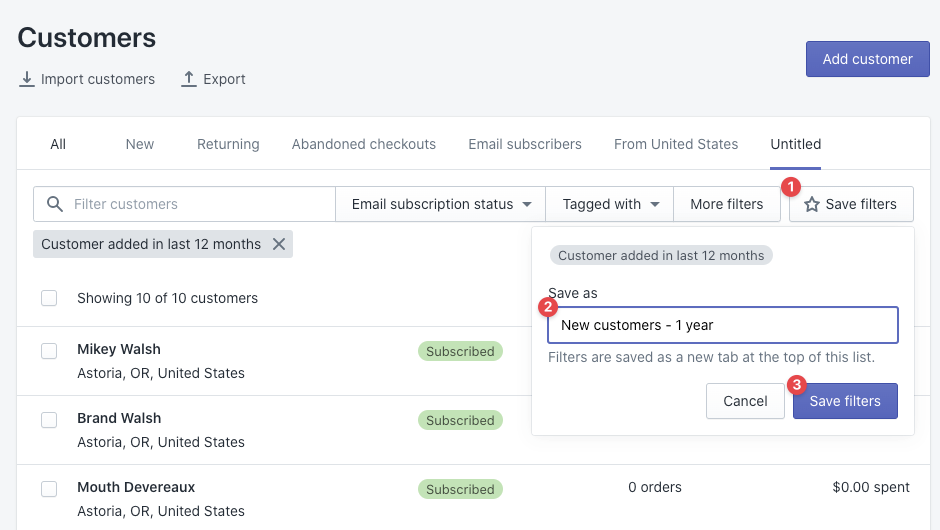
Task: Toggle the select all customers checkbox
Action: (49, 298)
